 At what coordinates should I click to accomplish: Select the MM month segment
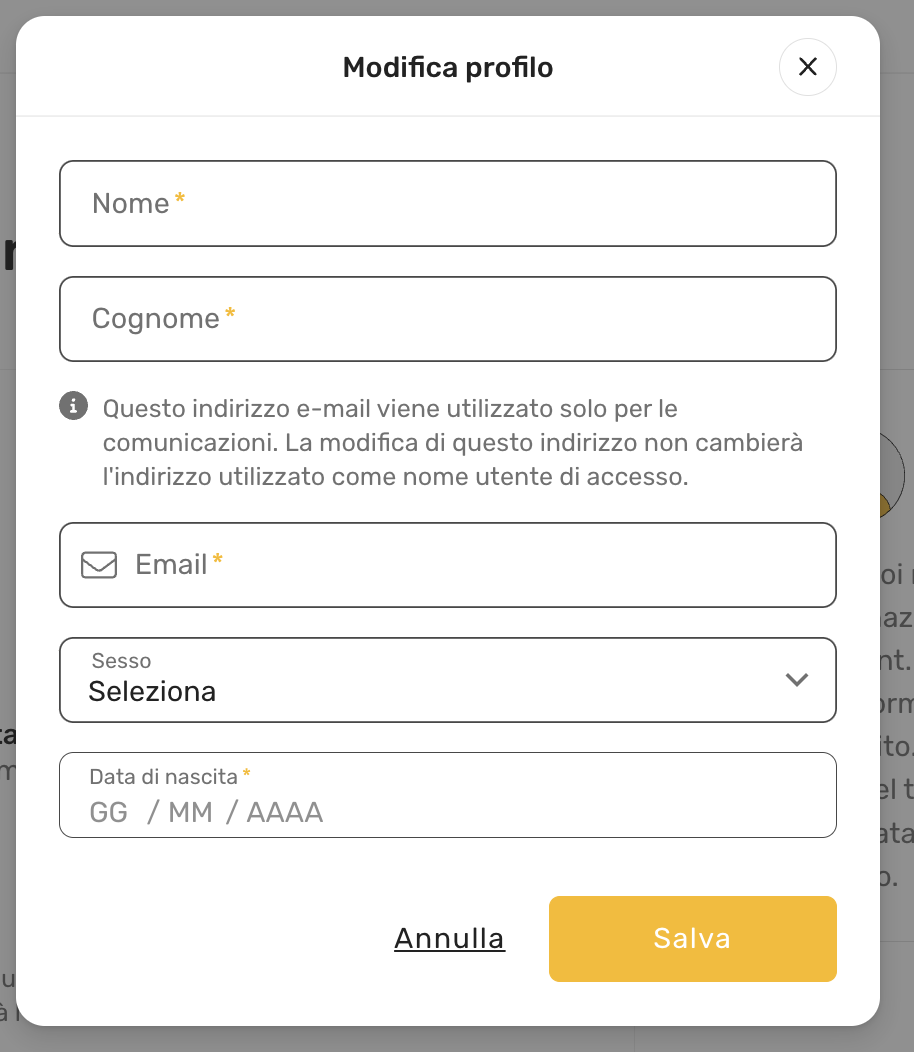190,812
